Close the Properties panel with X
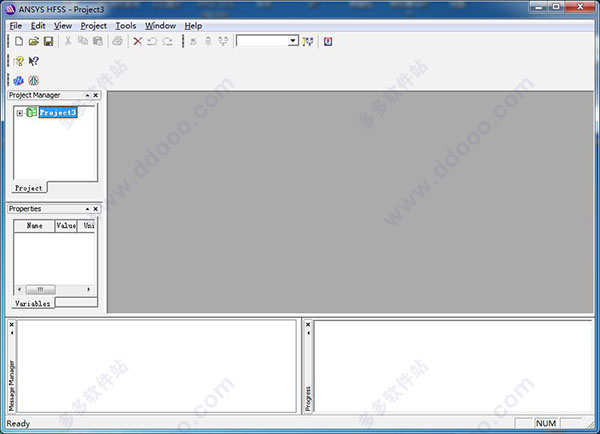The height and width of the screenshot is (434, 600). (x=96, y=209)
